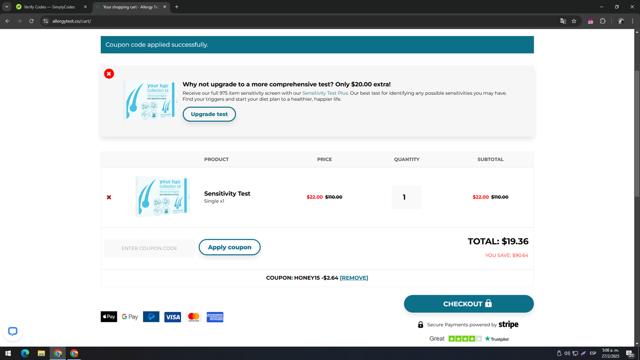Dismiss the upgrade offer with red X
Screen dimensions: 640x360
pos(109,73)
